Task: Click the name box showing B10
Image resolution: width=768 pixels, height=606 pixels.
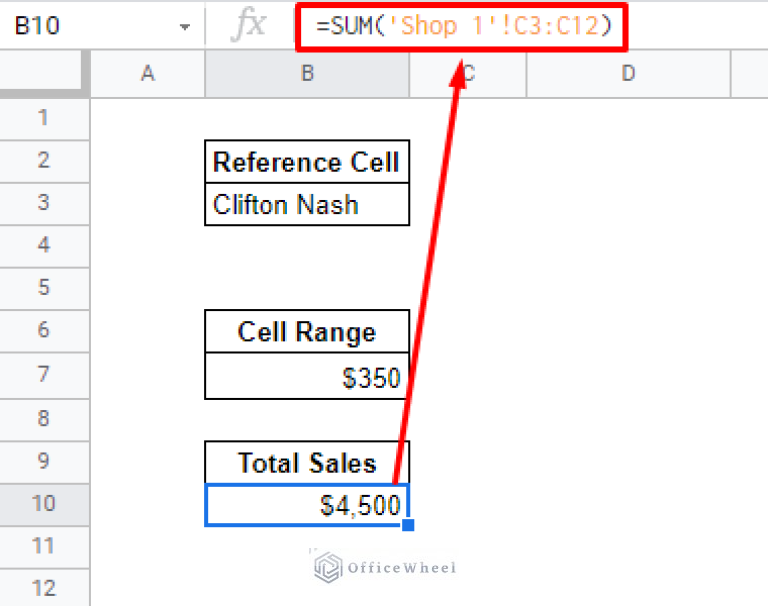Action: (x=80, y=27)
